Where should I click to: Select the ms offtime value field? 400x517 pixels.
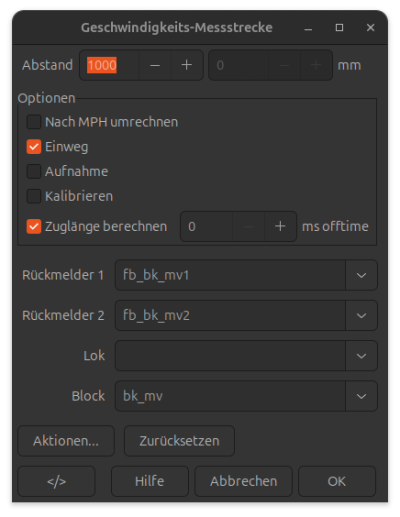tap(207, 227)
